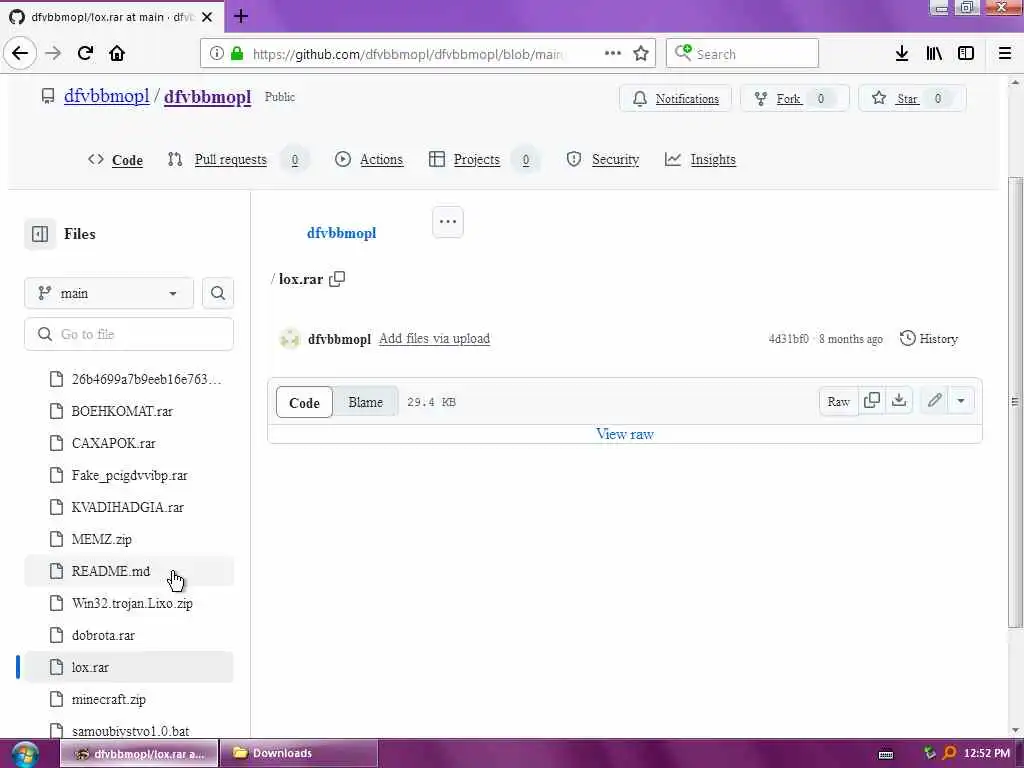
Task: Open KVADIHADGIA.rar in the file tree
Action: coord(129,507)
